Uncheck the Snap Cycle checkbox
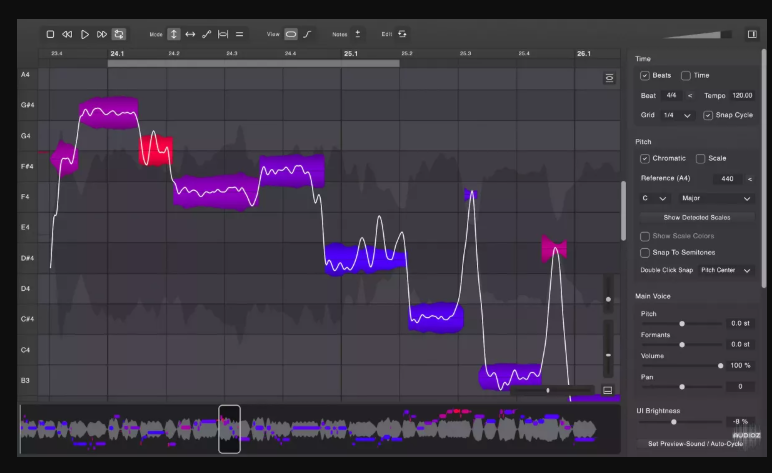Viewport: 772px width, 473px height. coord(708,115)
